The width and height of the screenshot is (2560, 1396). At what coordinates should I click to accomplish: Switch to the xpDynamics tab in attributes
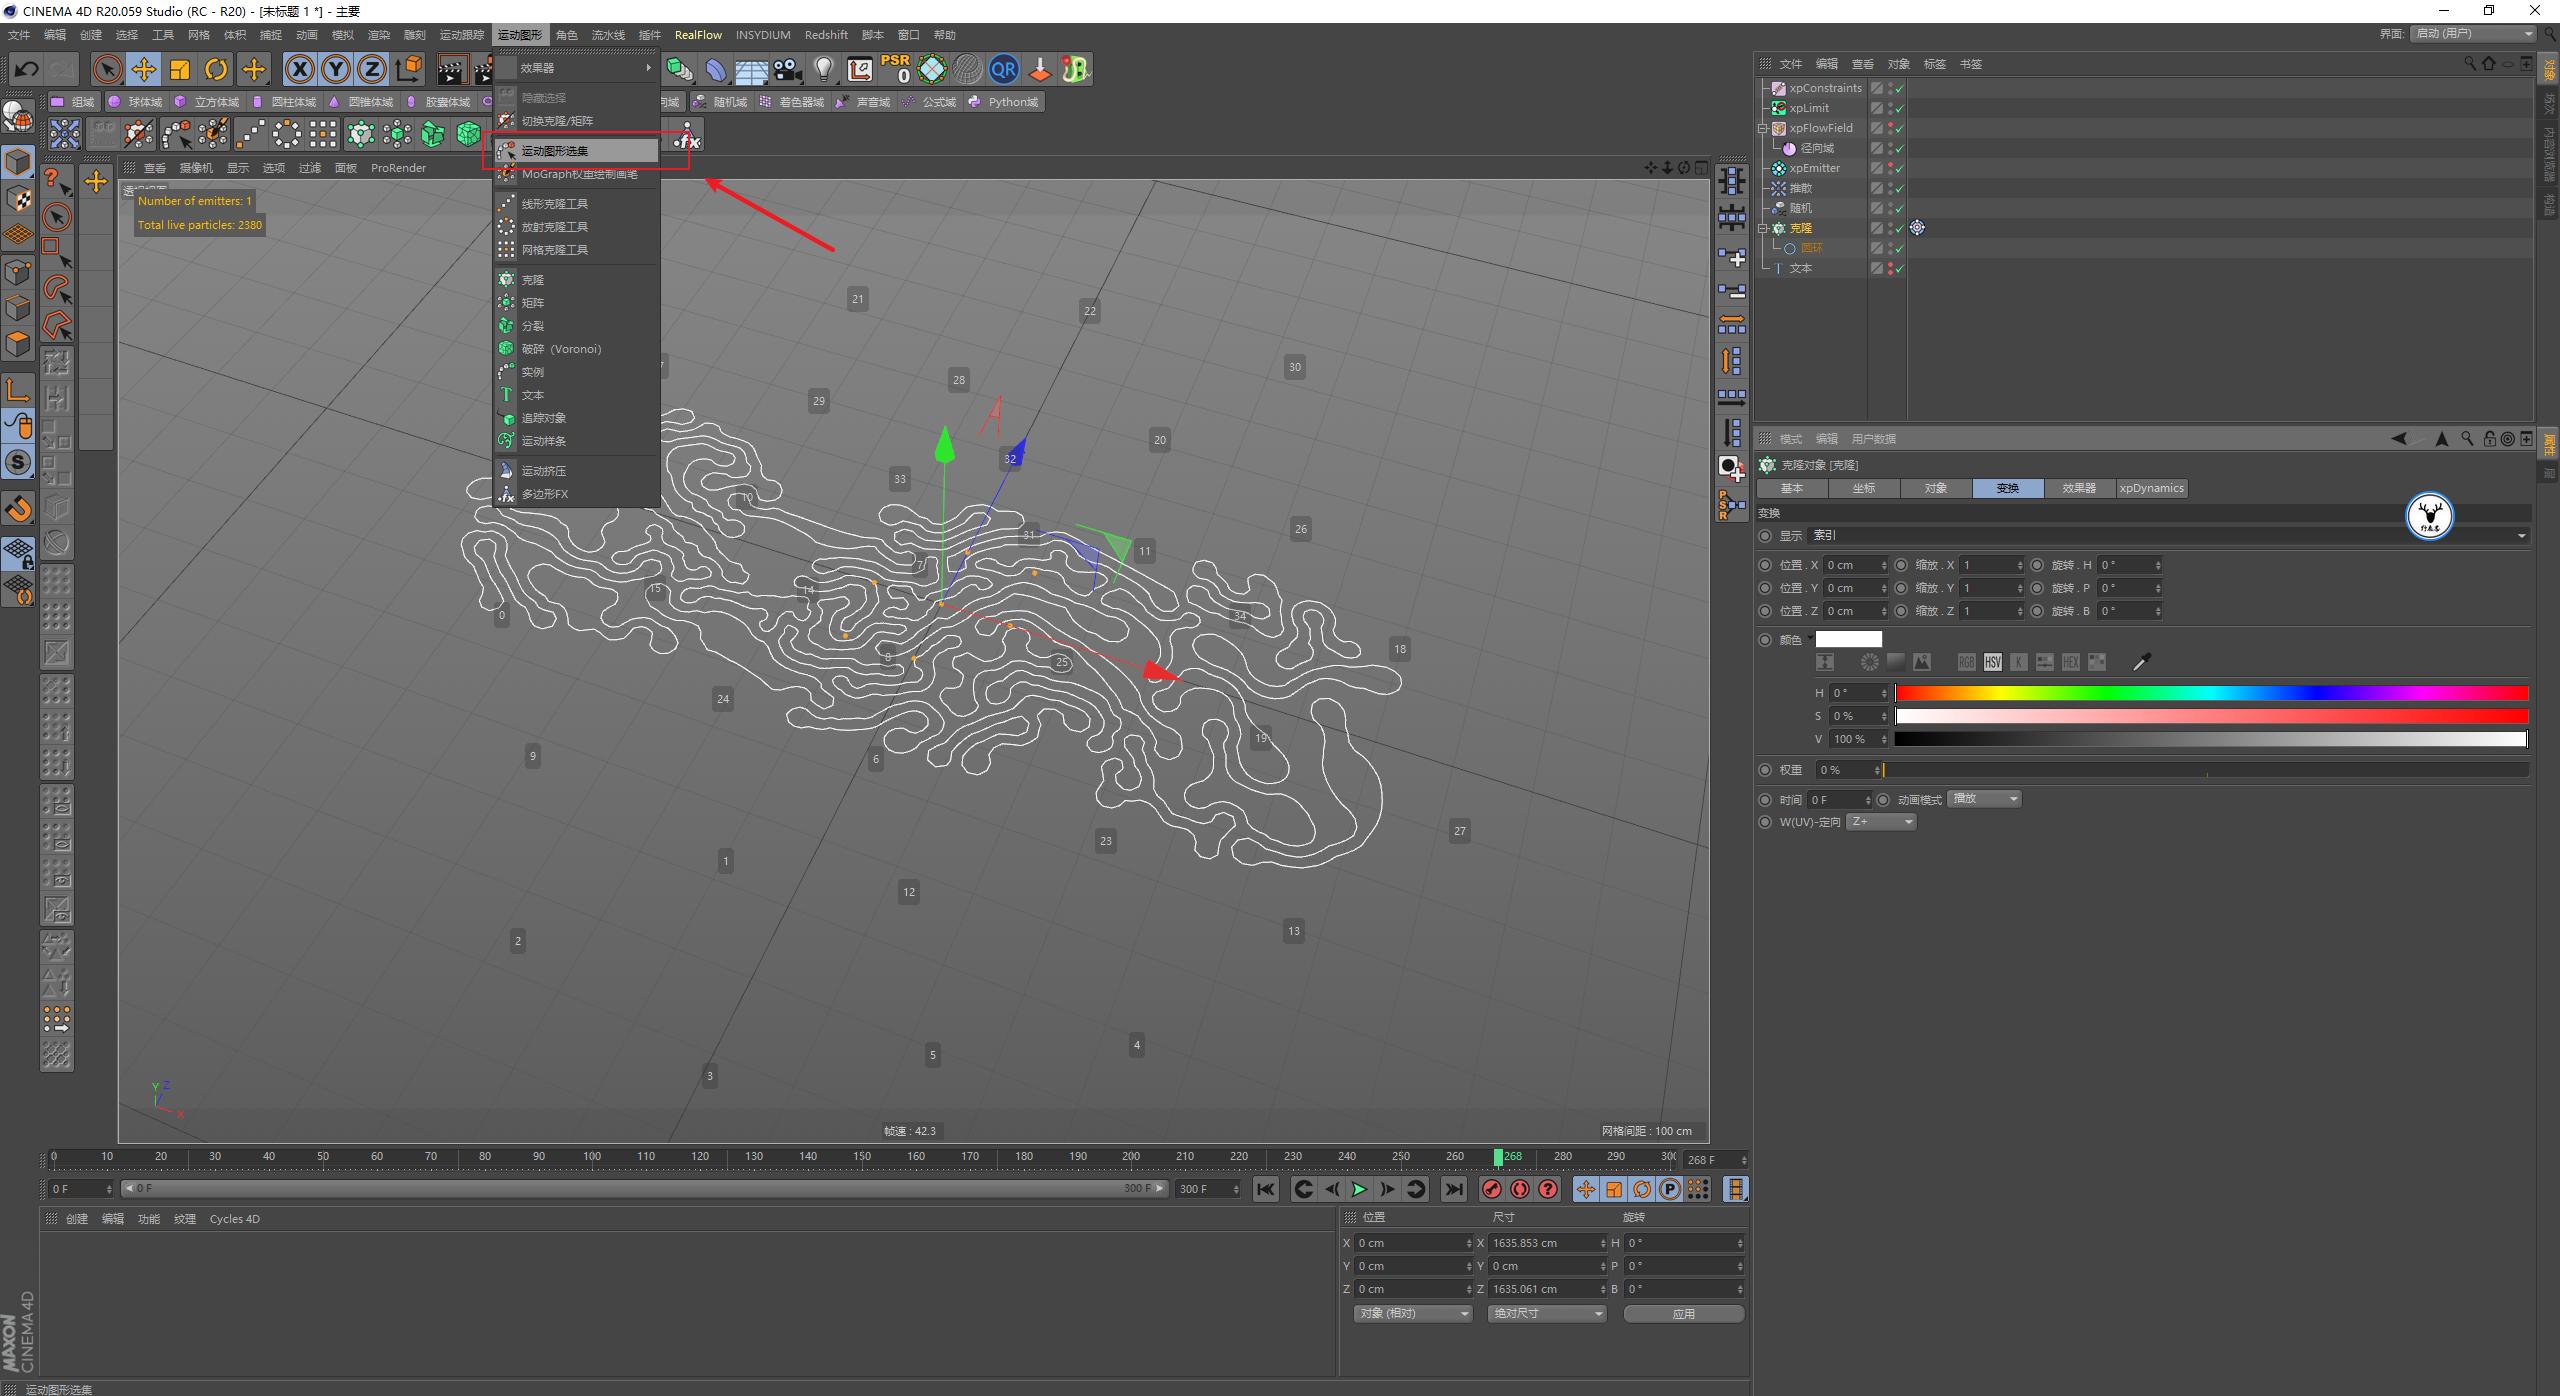2151,488
